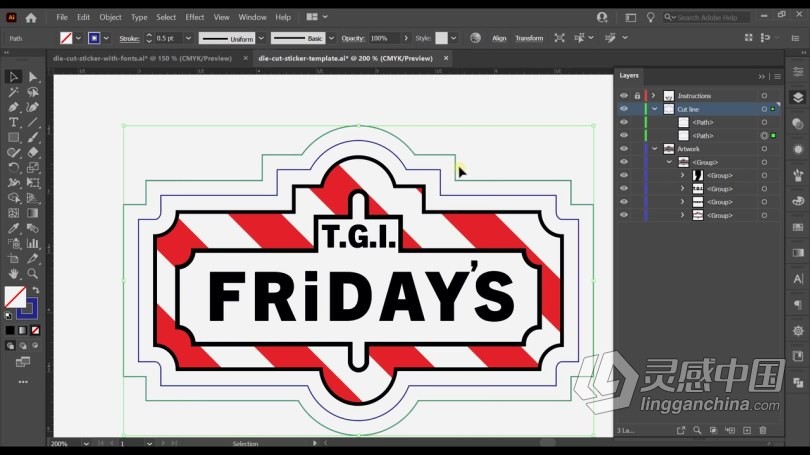810x455 pixels.
Task: Target the Artwork layer circle
Action: pos(764,149)
